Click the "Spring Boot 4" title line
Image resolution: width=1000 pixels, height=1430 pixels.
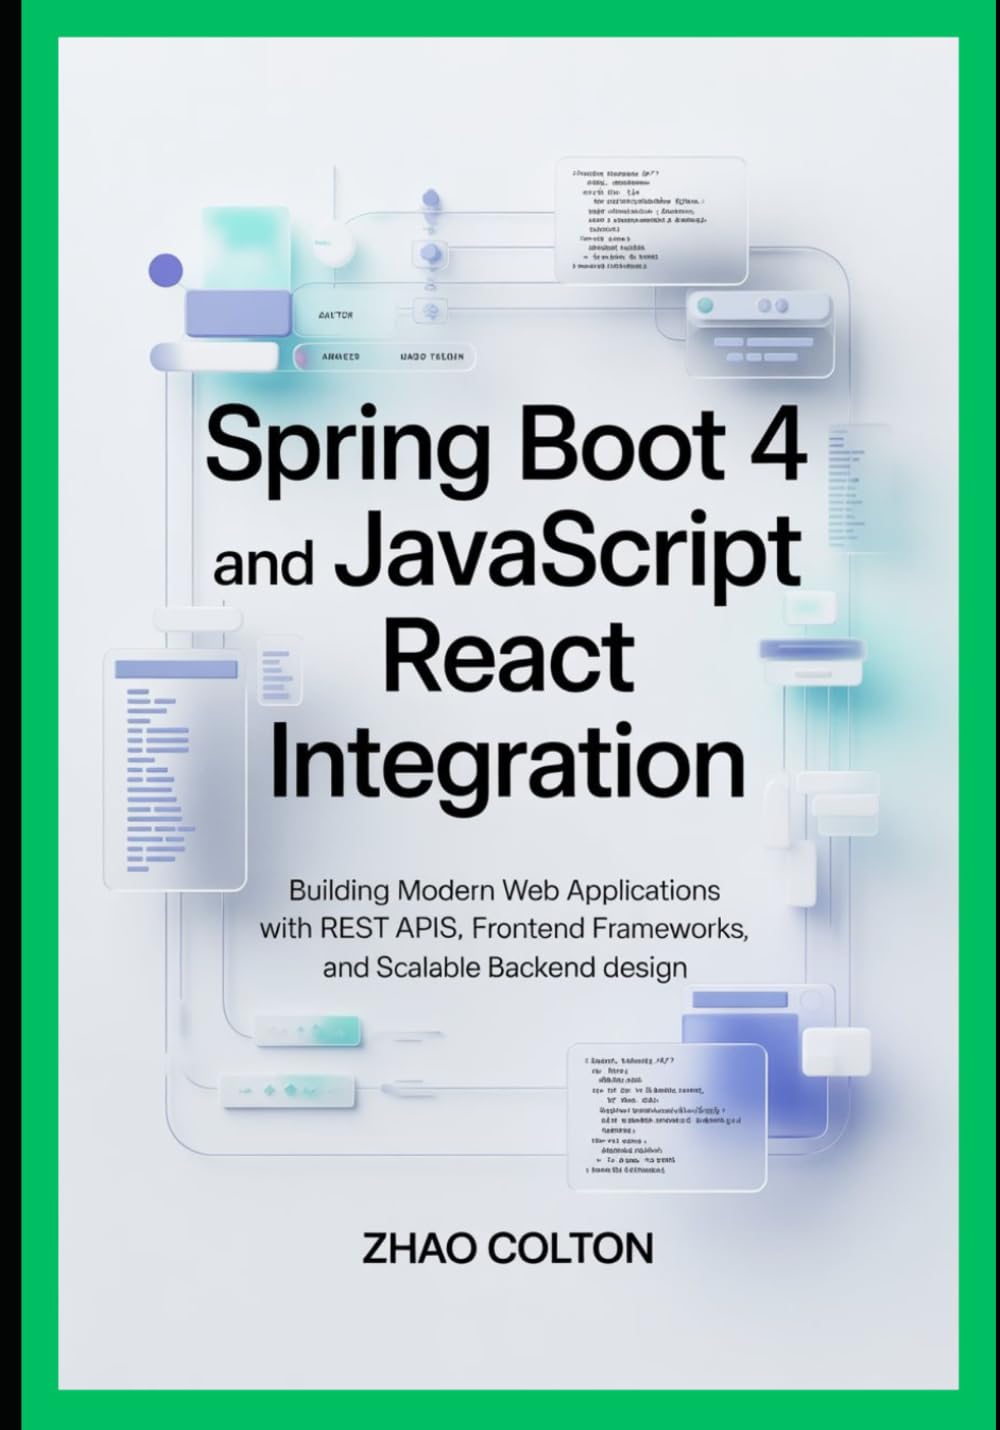pos(506,450)
